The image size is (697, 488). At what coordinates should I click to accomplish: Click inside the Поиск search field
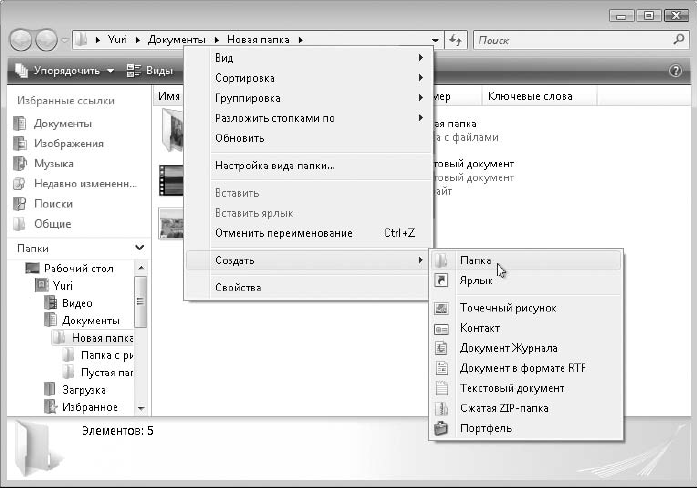pyautogui.click(x=573, y=40)
